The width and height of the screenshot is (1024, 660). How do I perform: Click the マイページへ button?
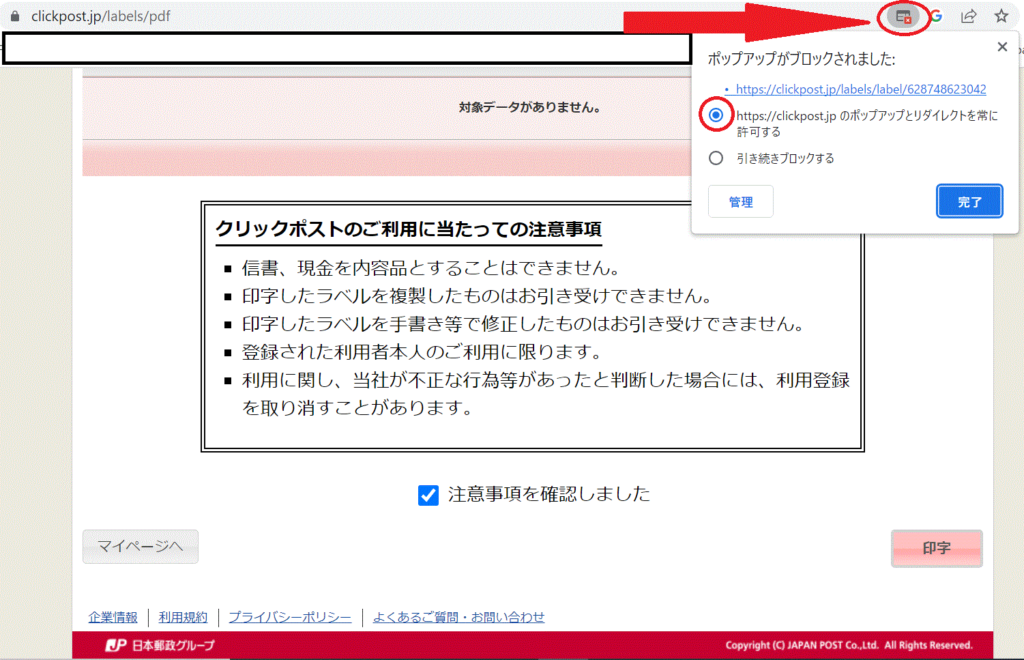coord(140,546)
